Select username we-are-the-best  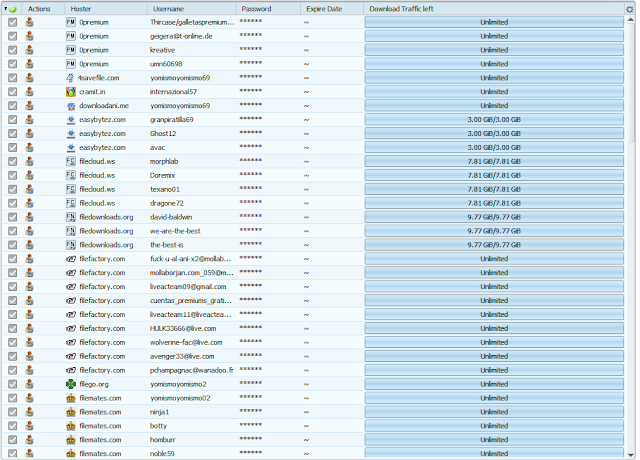tap(175, 231)
